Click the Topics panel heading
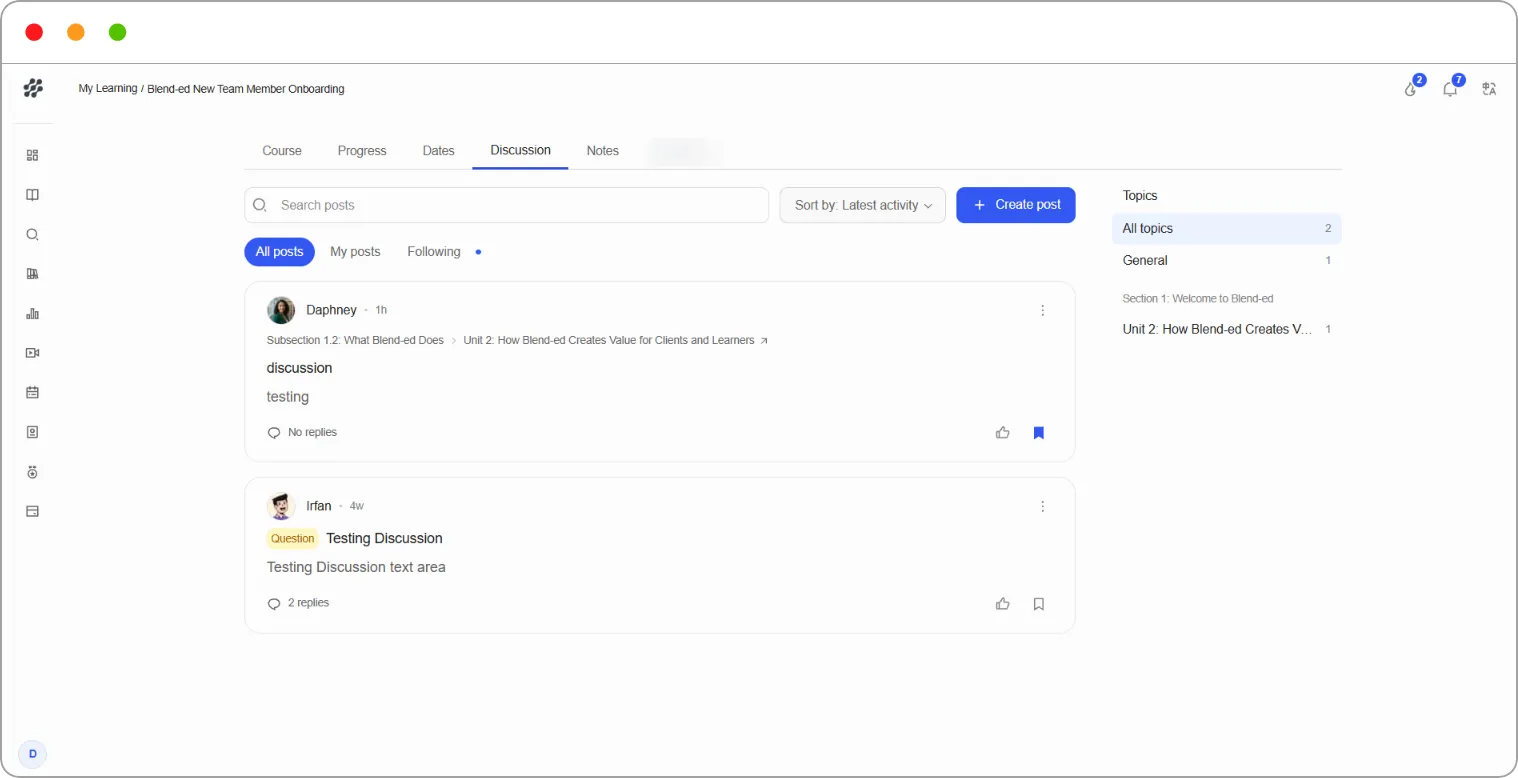 coord(1140,196)
